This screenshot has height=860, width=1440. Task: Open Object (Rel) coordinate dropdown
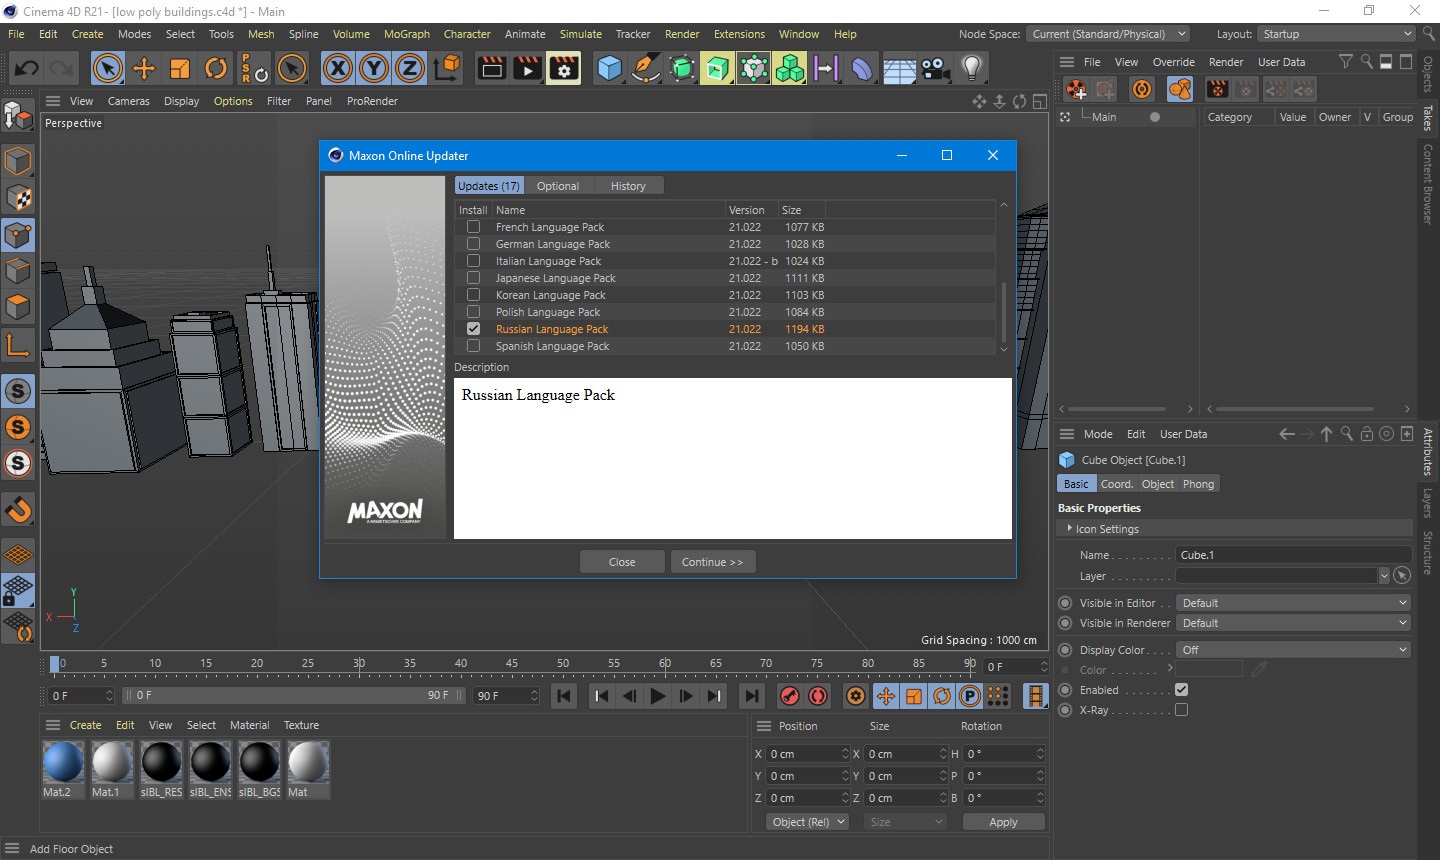(x=808, y=822)
